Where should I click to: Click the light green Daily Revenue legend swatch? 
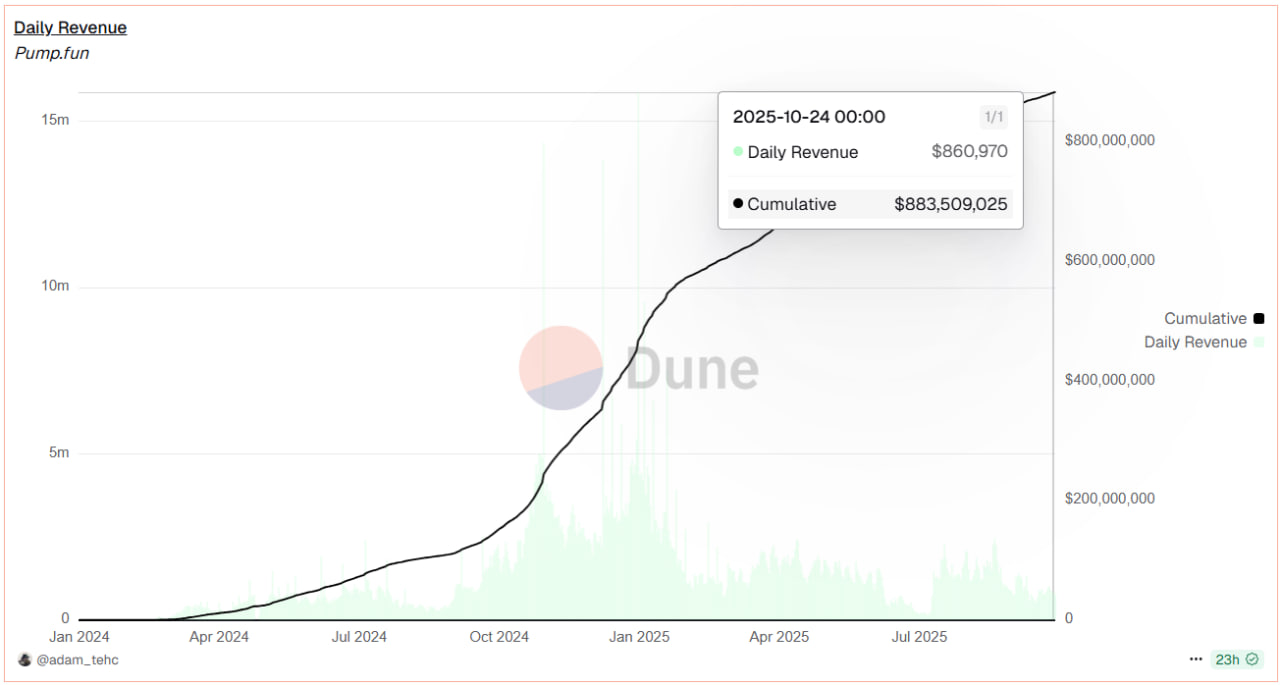click(x=1259, y=343)
